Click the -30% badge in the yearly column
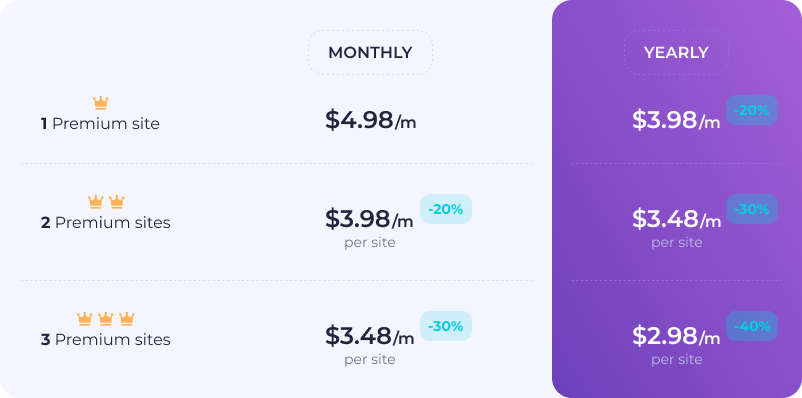The height and width of the screenshot is (398, 802). click(752, 209)
